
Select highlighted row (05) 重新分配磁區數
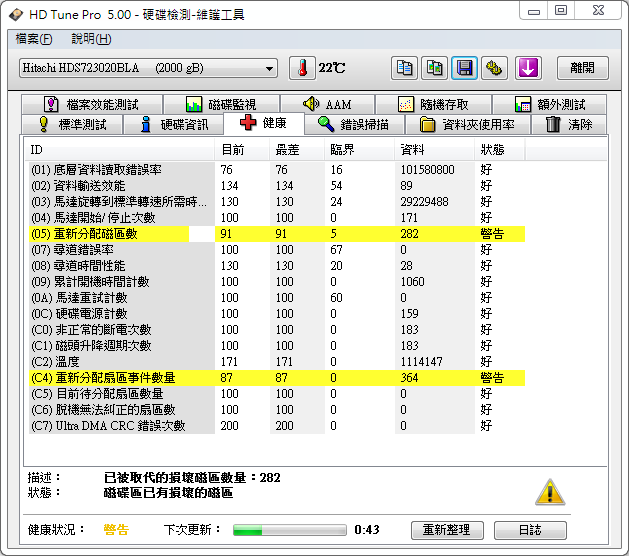277,234
